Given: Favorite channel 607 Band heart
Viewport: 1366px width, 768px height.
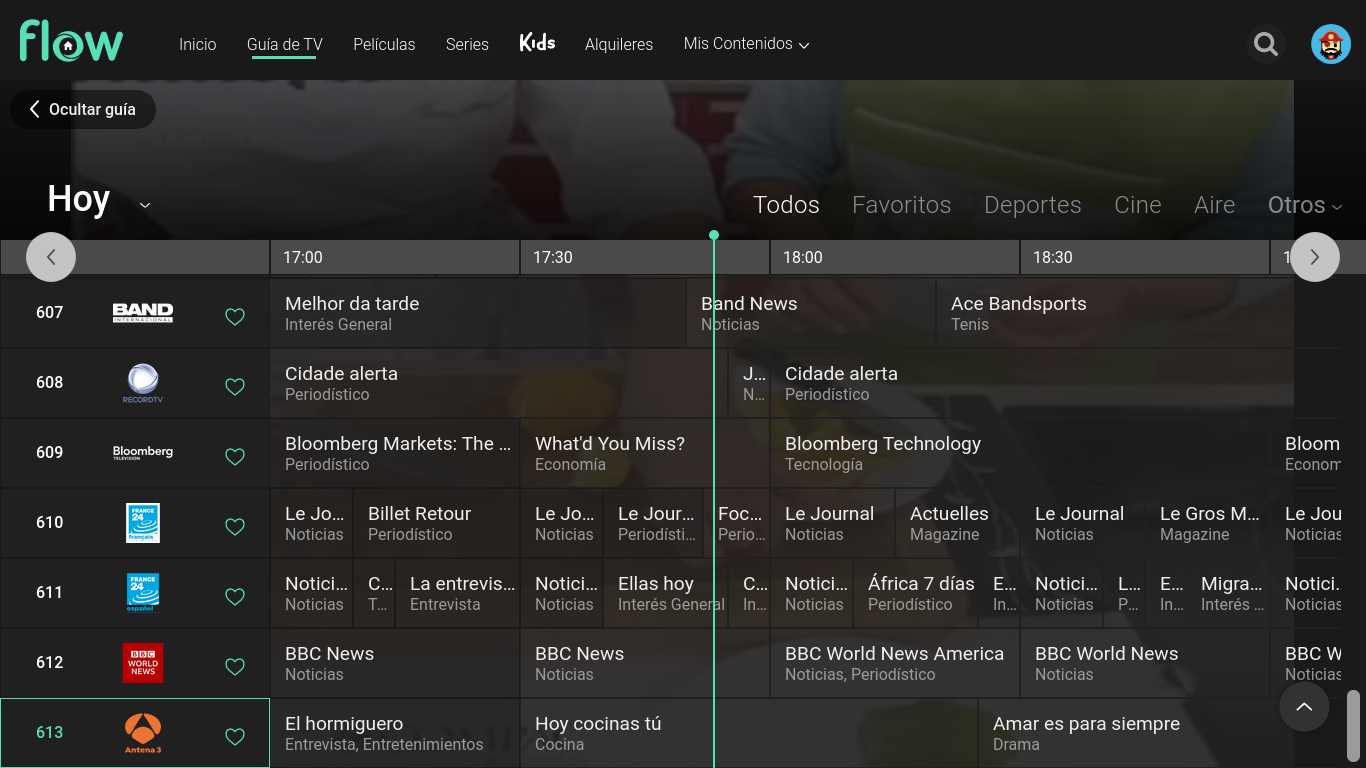Looking at the screenshot, I should click(235, 317).
